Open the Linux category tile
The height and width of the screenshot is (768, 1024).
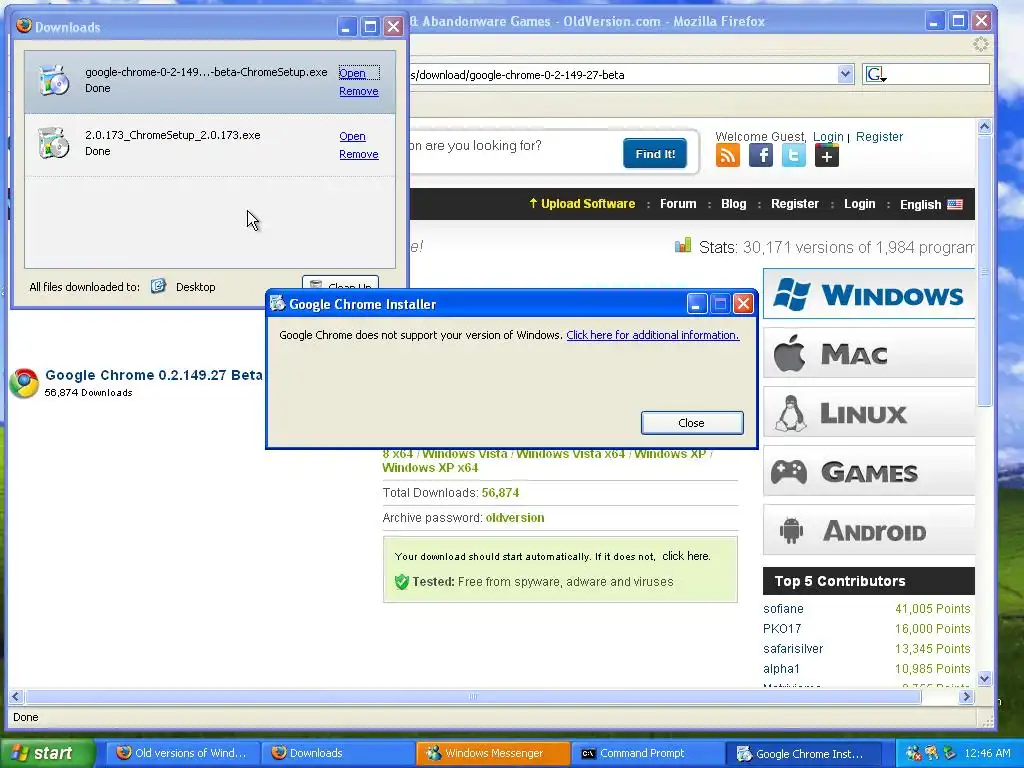[x=869, y=413]
